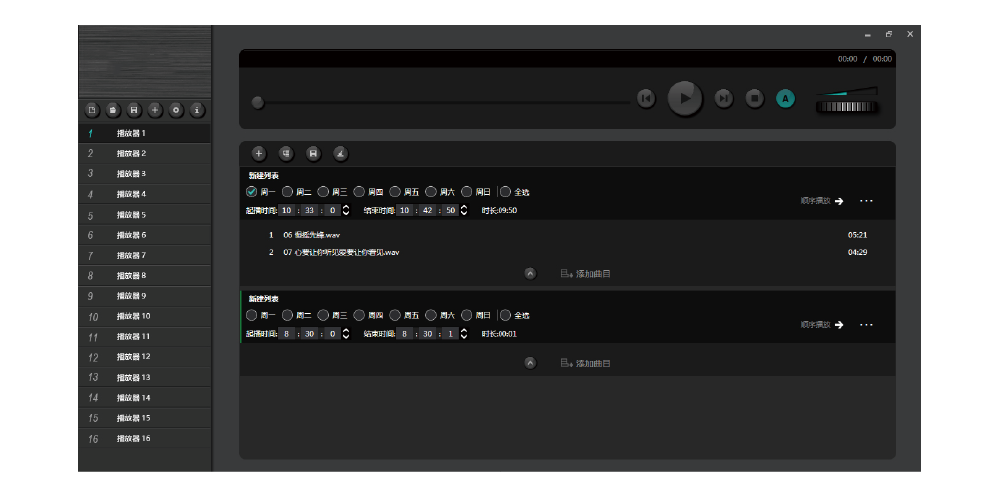This screenshot has width=1000, height=500.
Task: Change 顺序播放 mode in the first playlist
Action: click(x=822, y=201)
